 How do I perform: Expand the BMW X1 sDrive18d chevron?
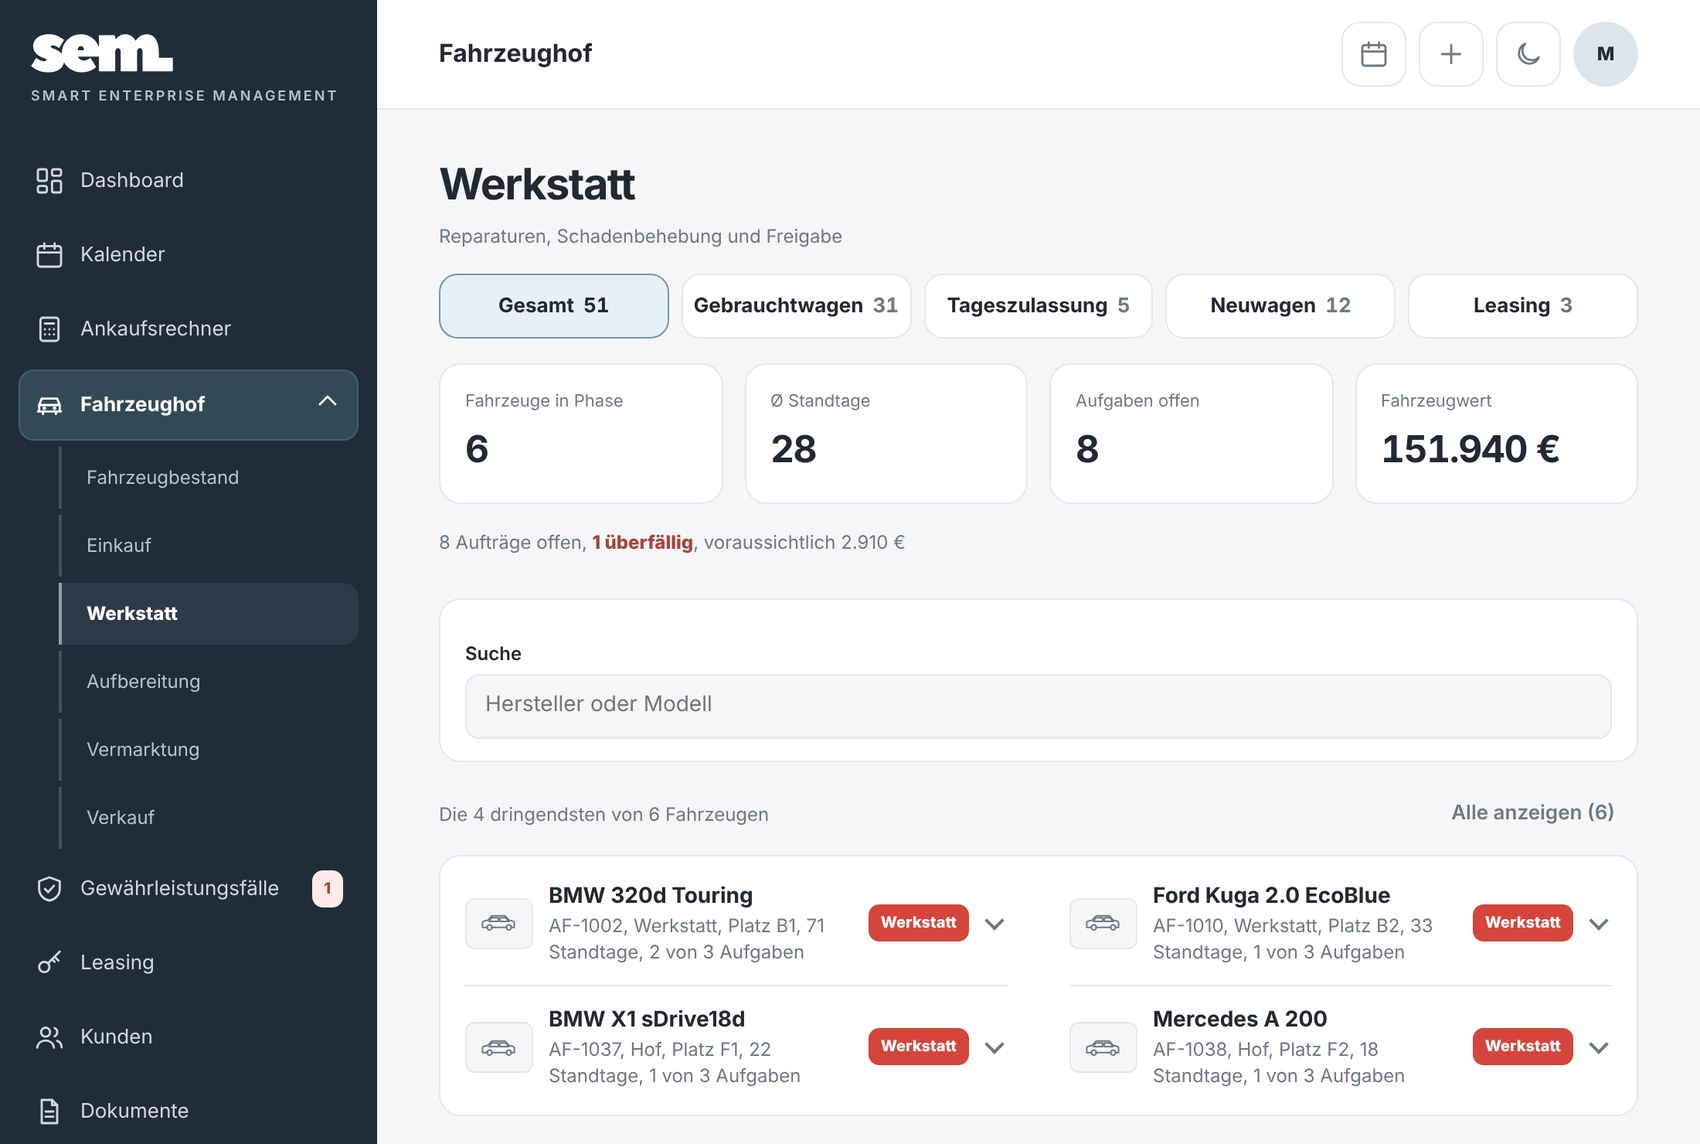[994, 1047]
